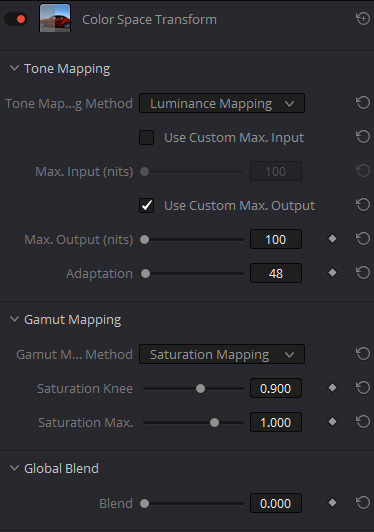Add a keyframe for Blend
Image resolution: width=374 pixels, height=532 pixels.
(333, 503)
